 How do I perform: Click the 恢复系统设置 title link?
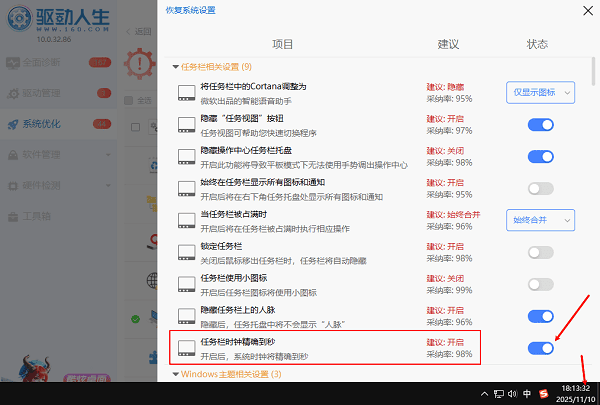click(191, 10)
